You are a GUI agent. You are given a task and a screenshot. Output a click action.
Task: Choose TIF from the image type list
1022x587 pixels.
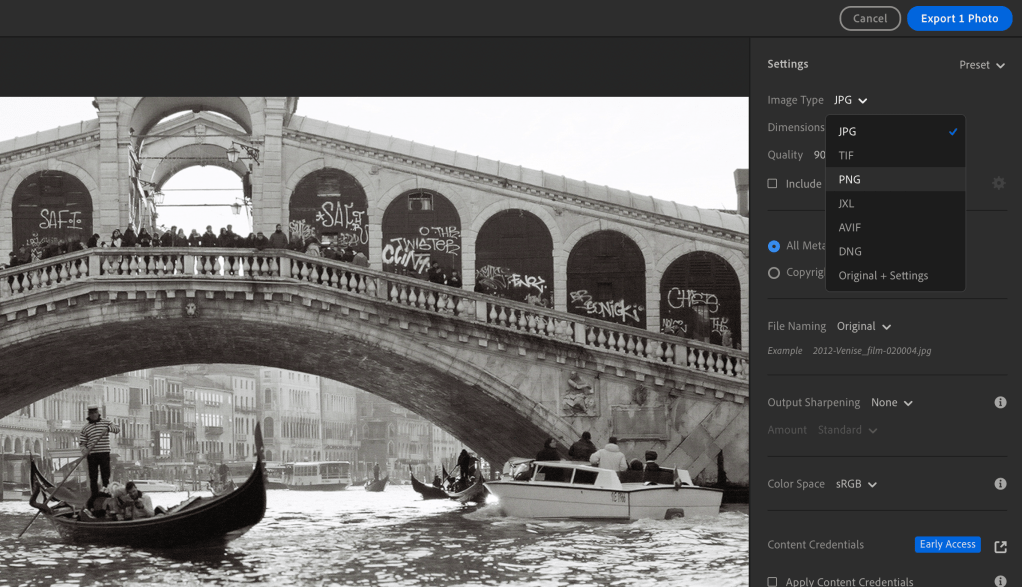(846, 156)
